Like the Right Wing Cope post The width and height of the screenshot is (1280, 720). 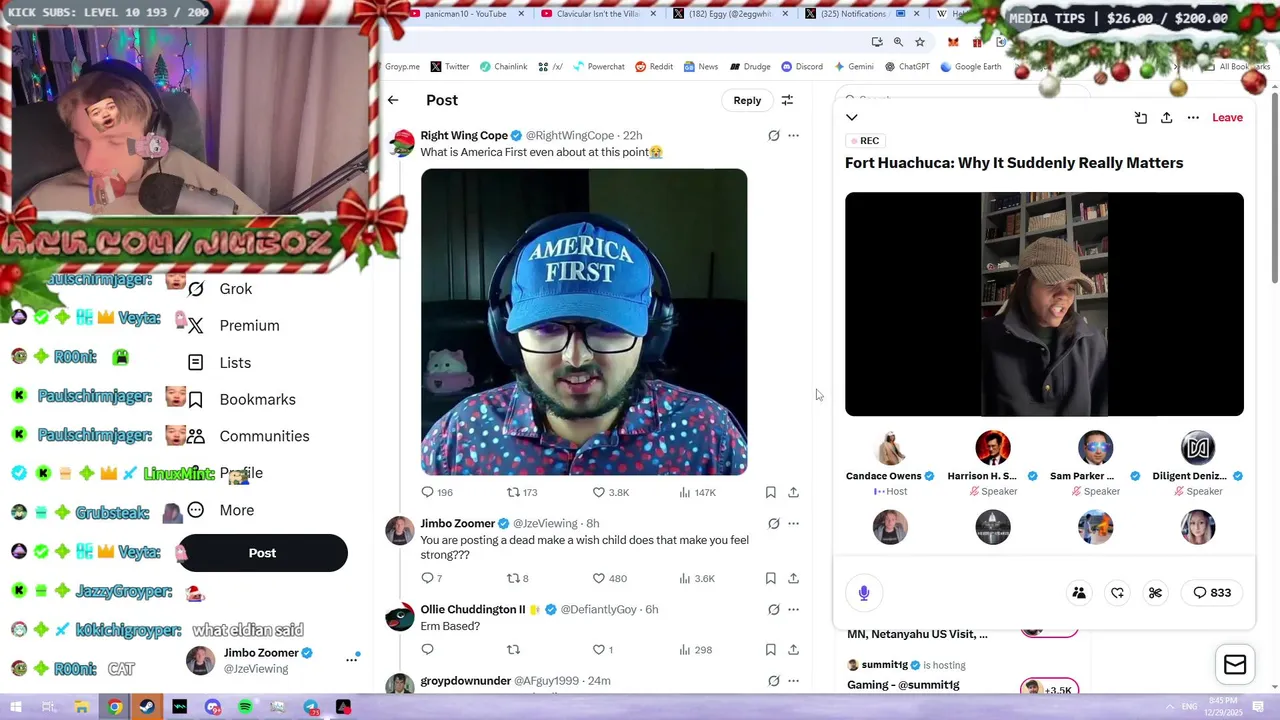[599, 492]
